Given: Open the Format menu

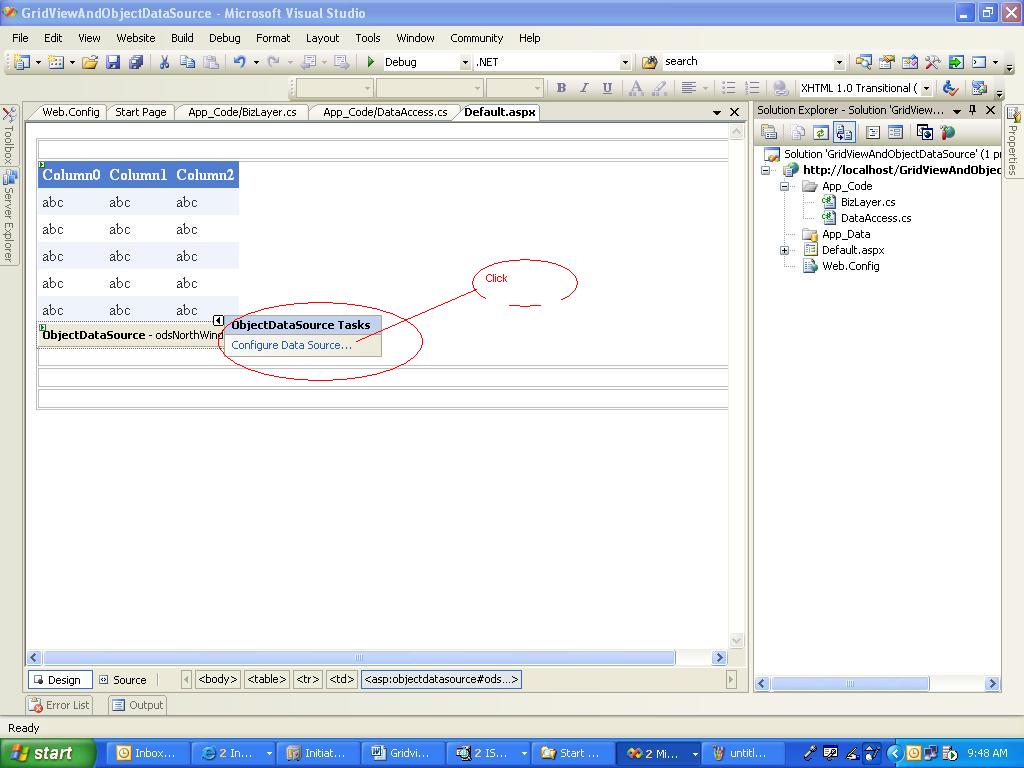Looking at the screenshot, I should (273, 38).
